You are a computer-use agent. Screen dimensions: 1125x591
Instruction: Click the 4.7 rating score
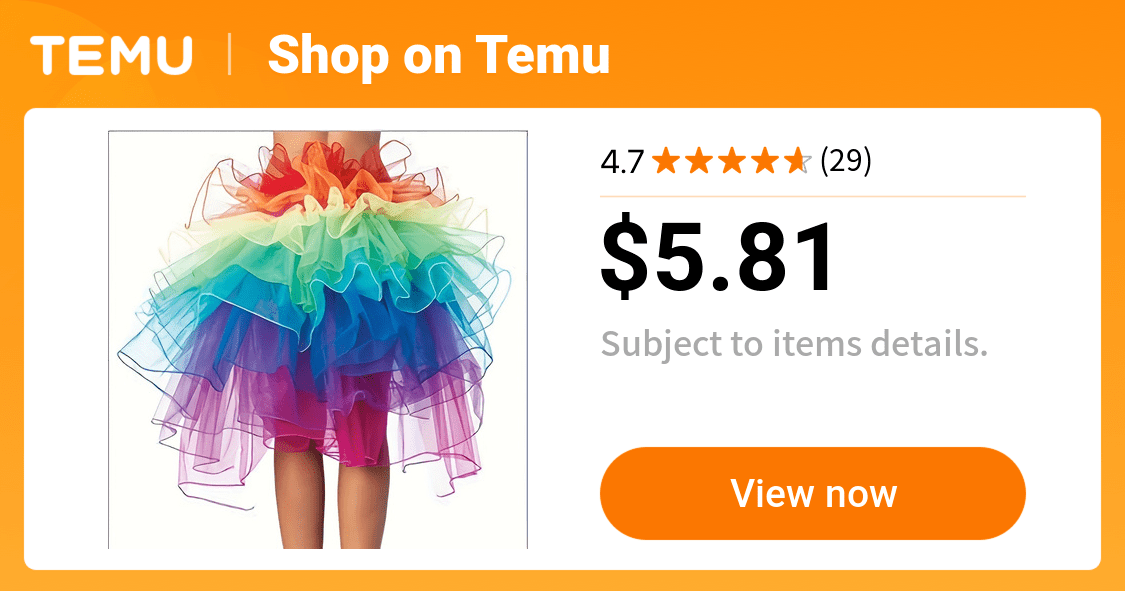(x=622, y=161)
